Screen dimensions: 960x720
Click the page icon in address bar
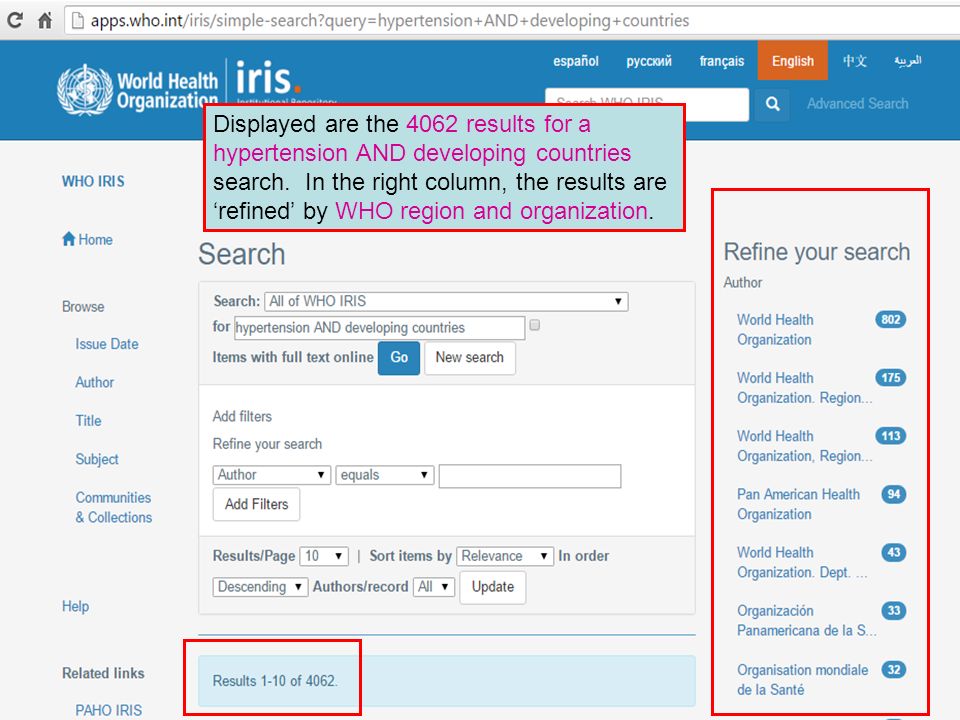click(x=78, y=21)
